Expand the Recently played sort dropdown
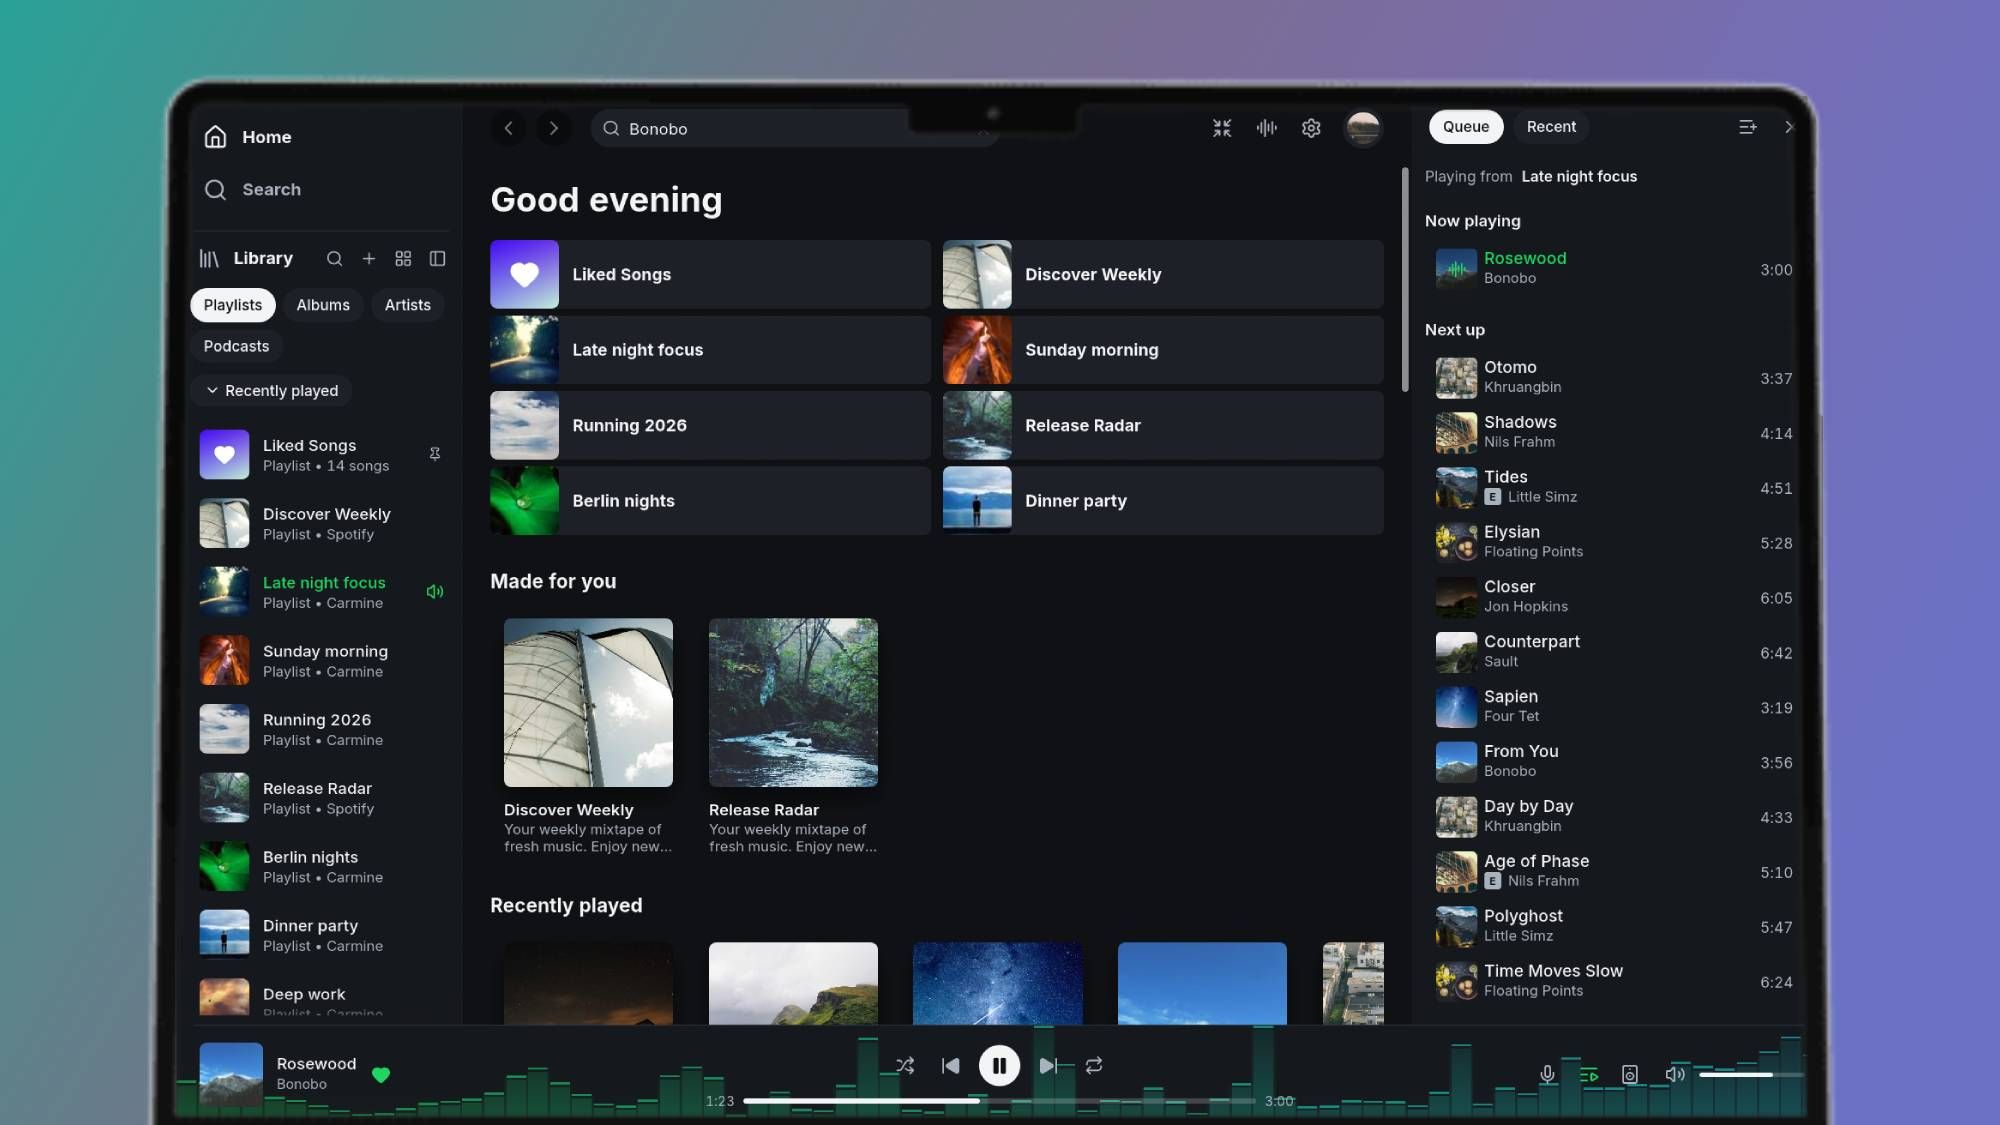Screen dimensions: 2000x1125 coord(272,391)
